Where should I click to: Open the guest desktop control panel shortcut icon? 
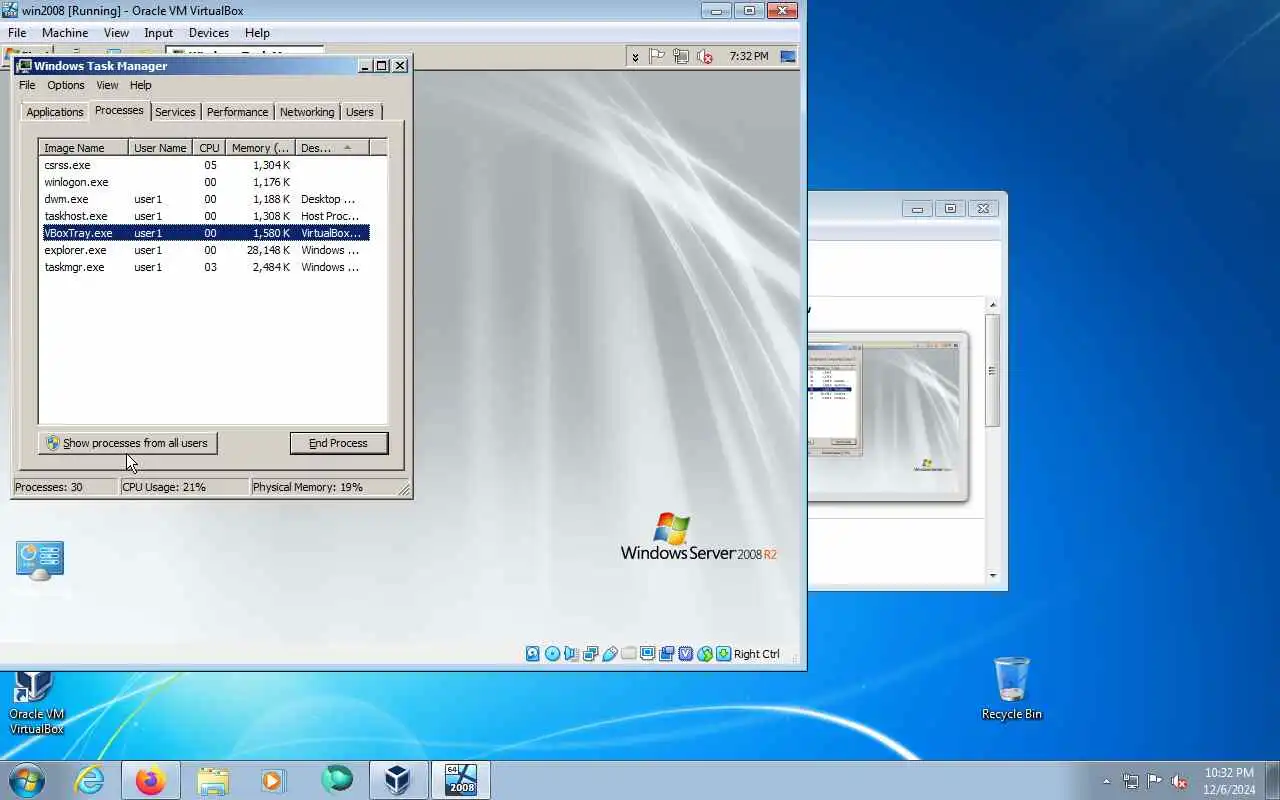click(x=40, y=560)
